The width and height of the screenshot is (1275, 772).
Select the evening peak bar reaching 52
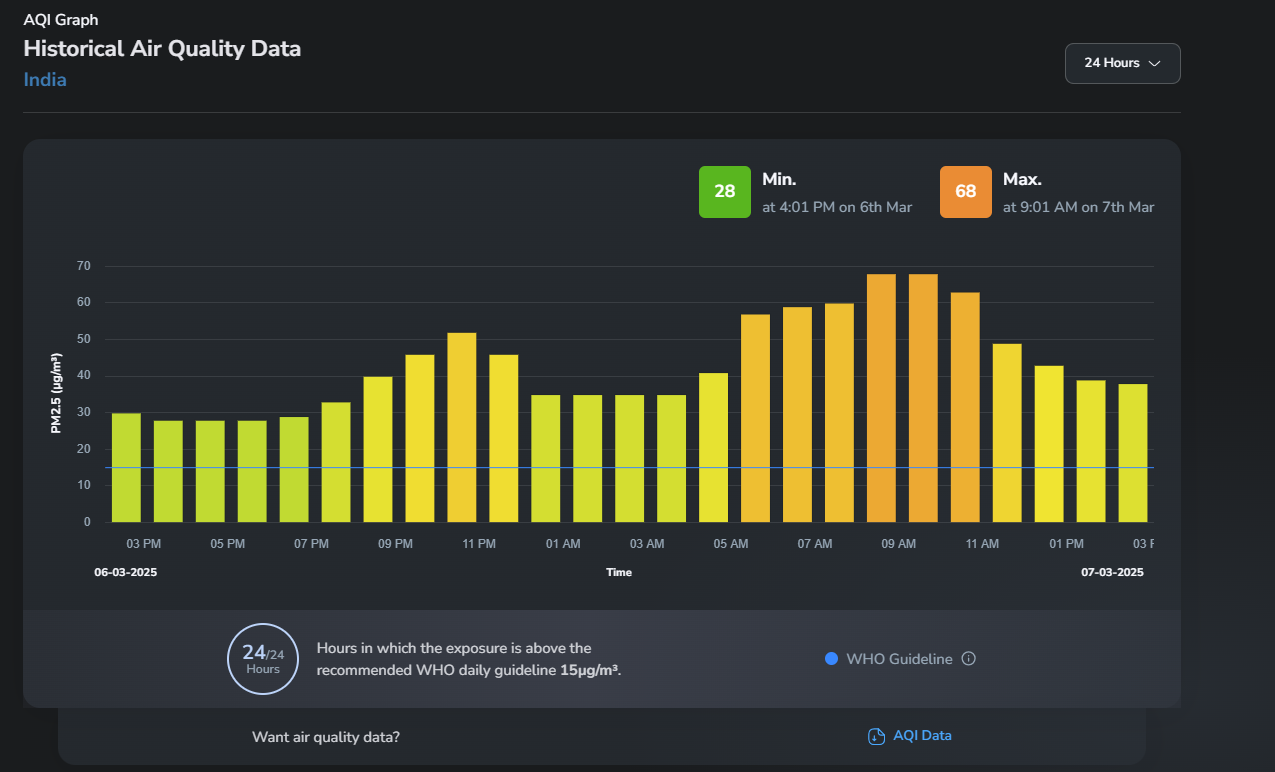[462, 428]
